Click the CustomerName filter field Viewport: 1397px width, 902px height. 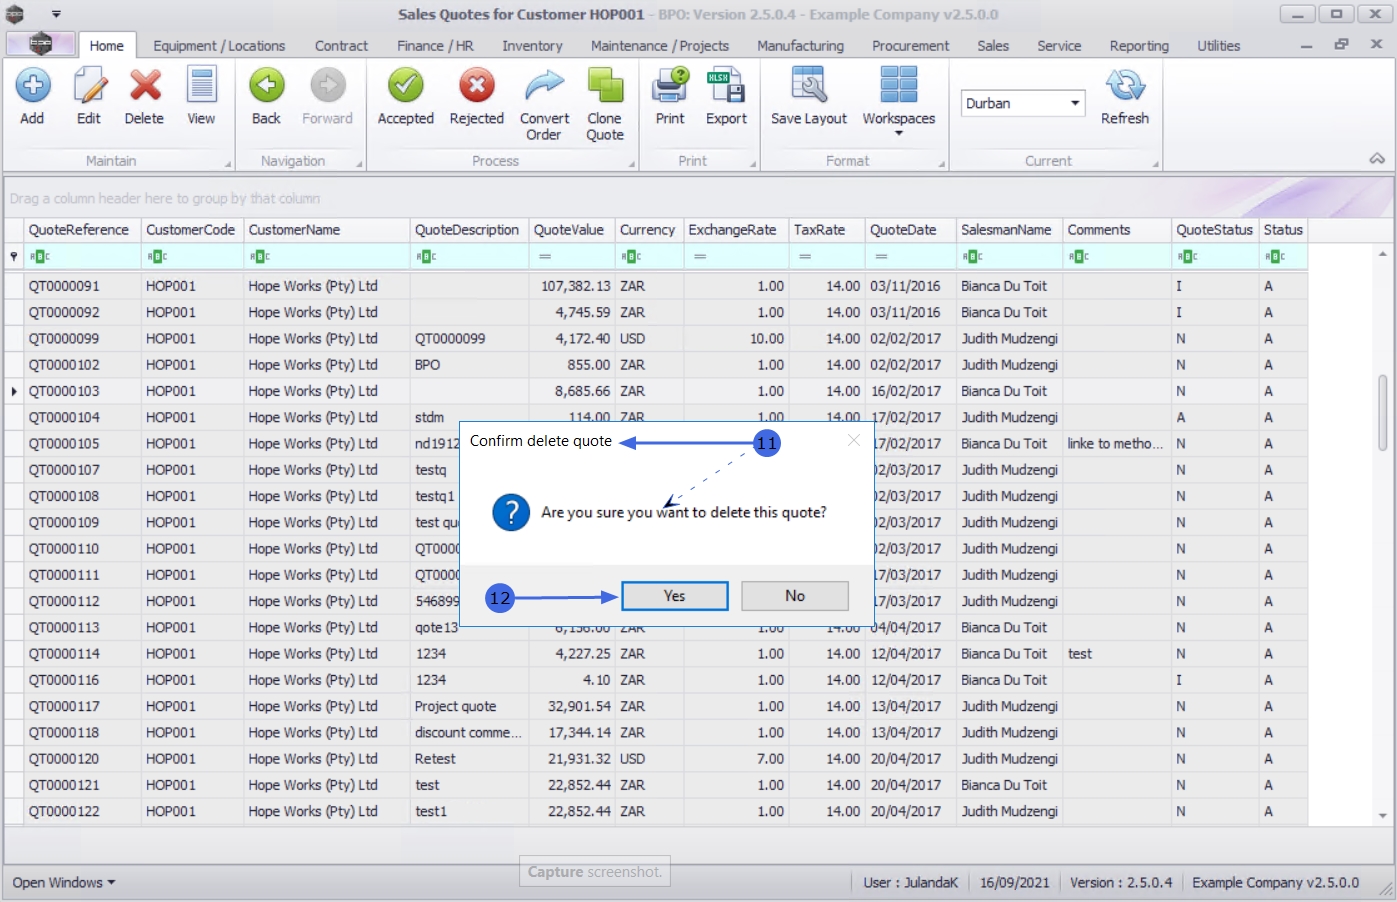(327, 257)
